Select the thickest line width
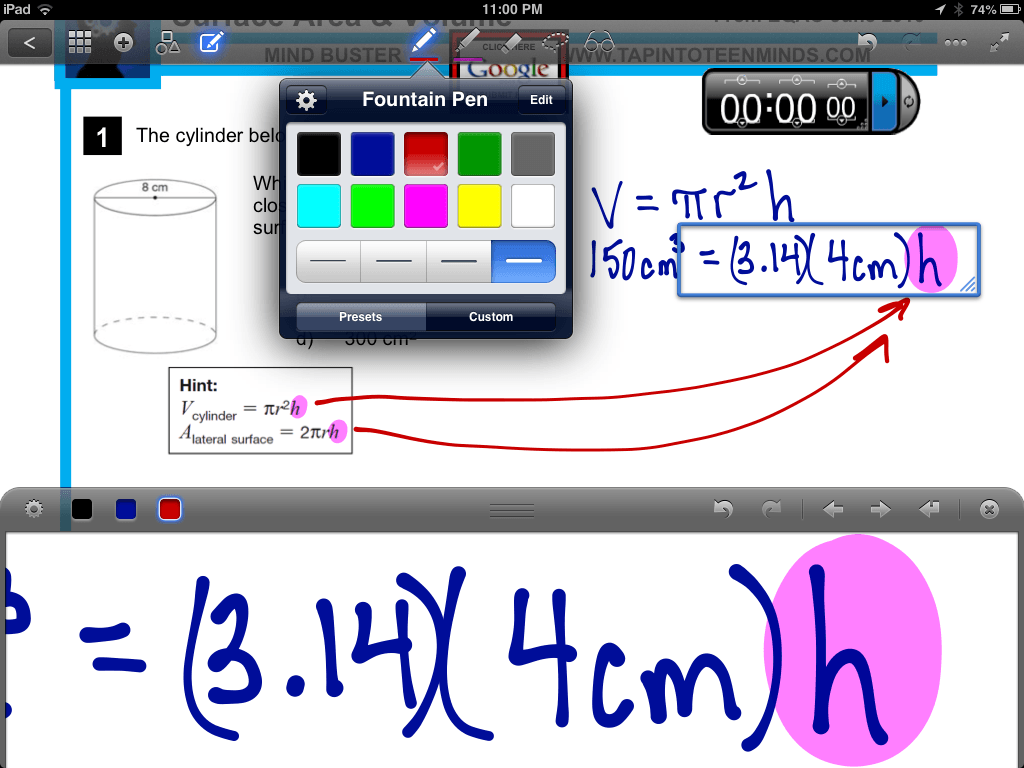 [523, 261]
